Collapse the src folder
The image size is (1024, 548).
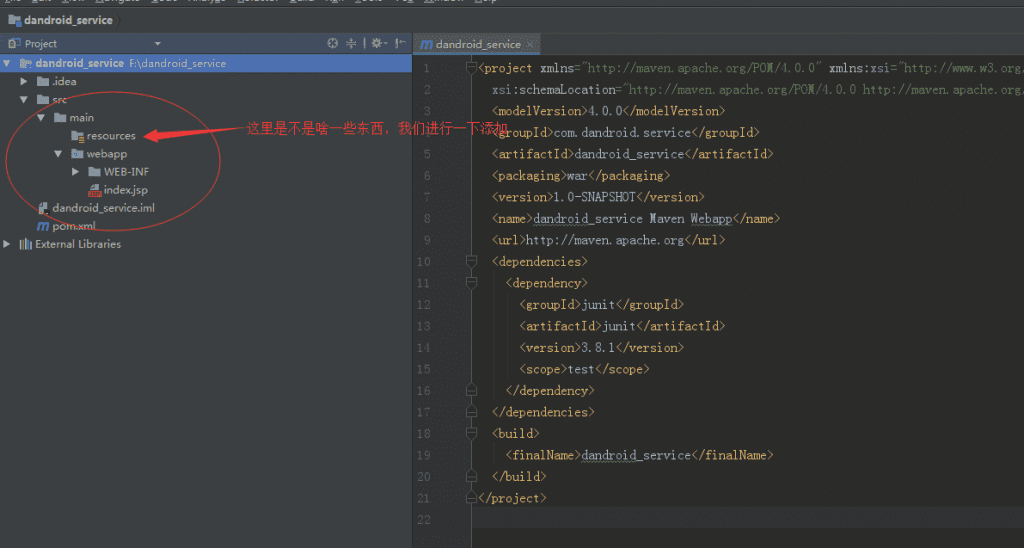click(25, 100)
